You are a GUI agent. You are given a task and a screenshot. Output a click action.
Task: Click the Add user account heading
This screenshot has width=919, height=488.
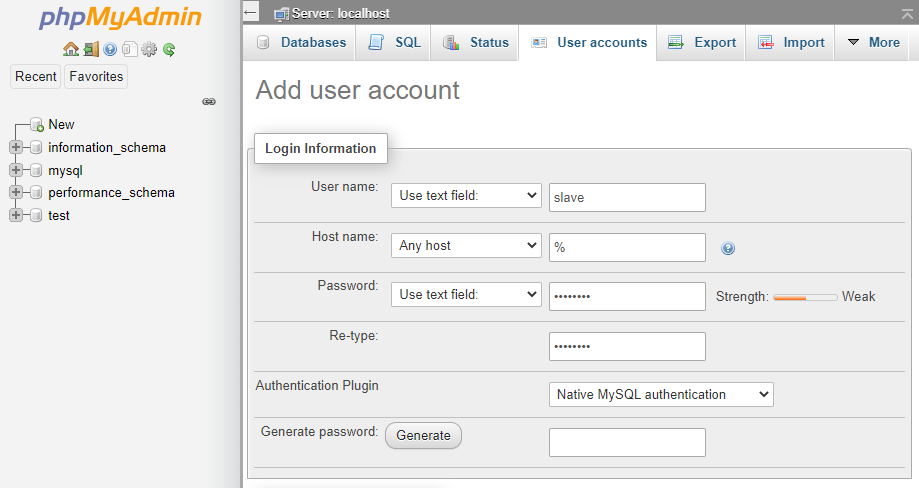tap(358, 90)
